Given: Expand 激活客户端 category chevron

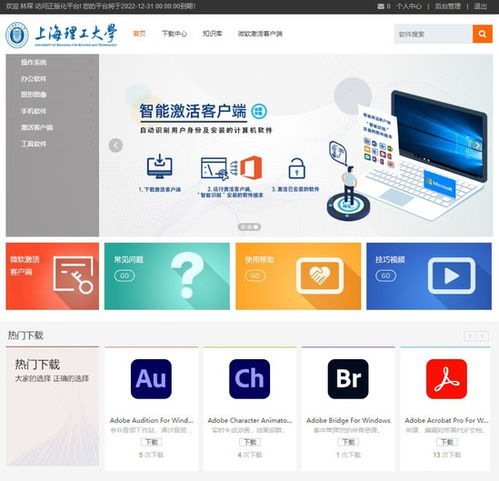Looking at the screenshot, I should (x=91, y=127).
